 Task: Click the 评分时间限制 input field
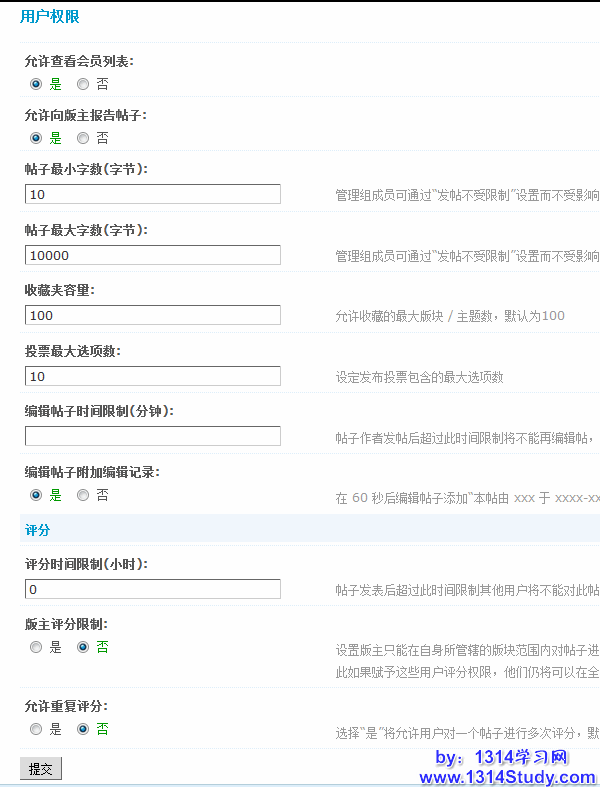click(152, 589)
